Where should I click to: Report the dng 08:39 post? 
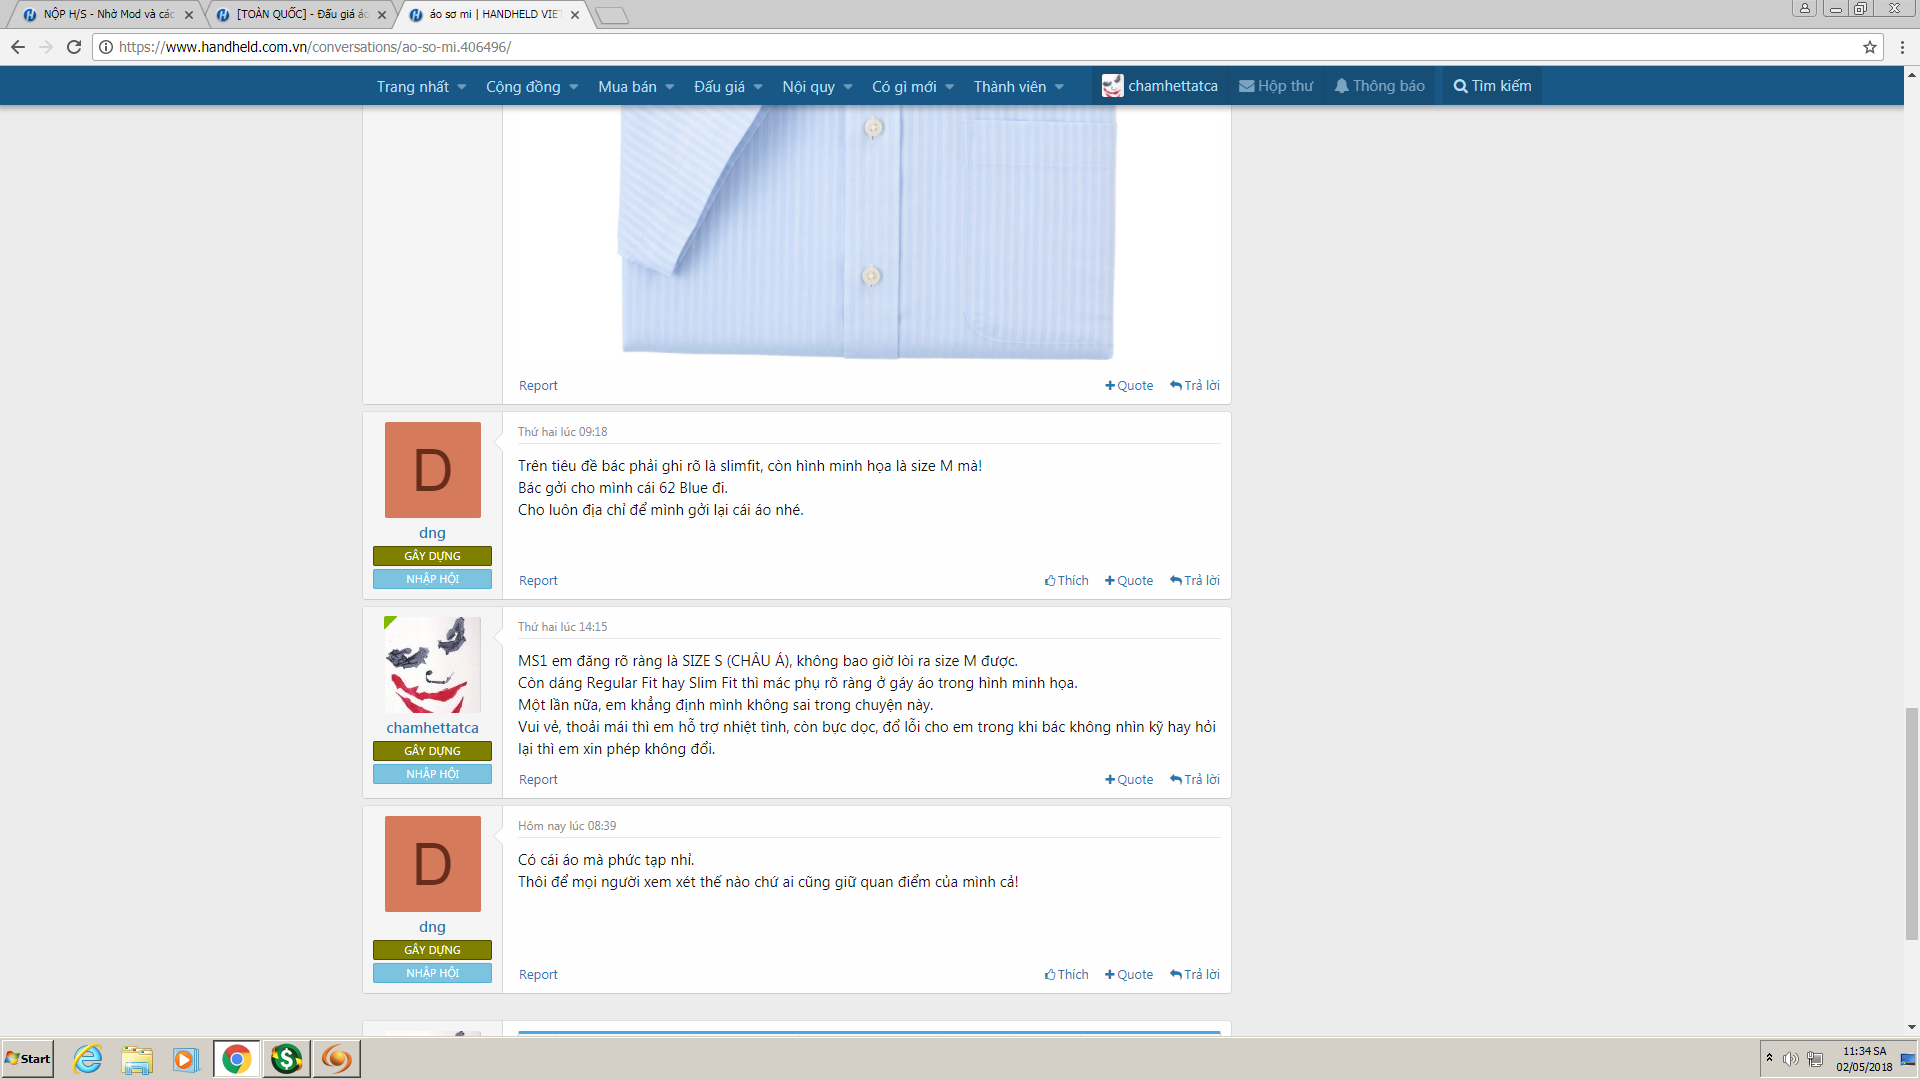(538, 975)
